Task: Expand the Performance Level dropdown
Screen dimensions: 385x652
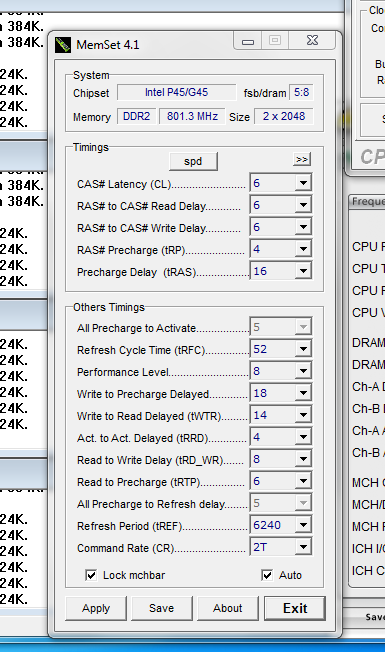Action: pyautogui.click(x=304, y=371)
